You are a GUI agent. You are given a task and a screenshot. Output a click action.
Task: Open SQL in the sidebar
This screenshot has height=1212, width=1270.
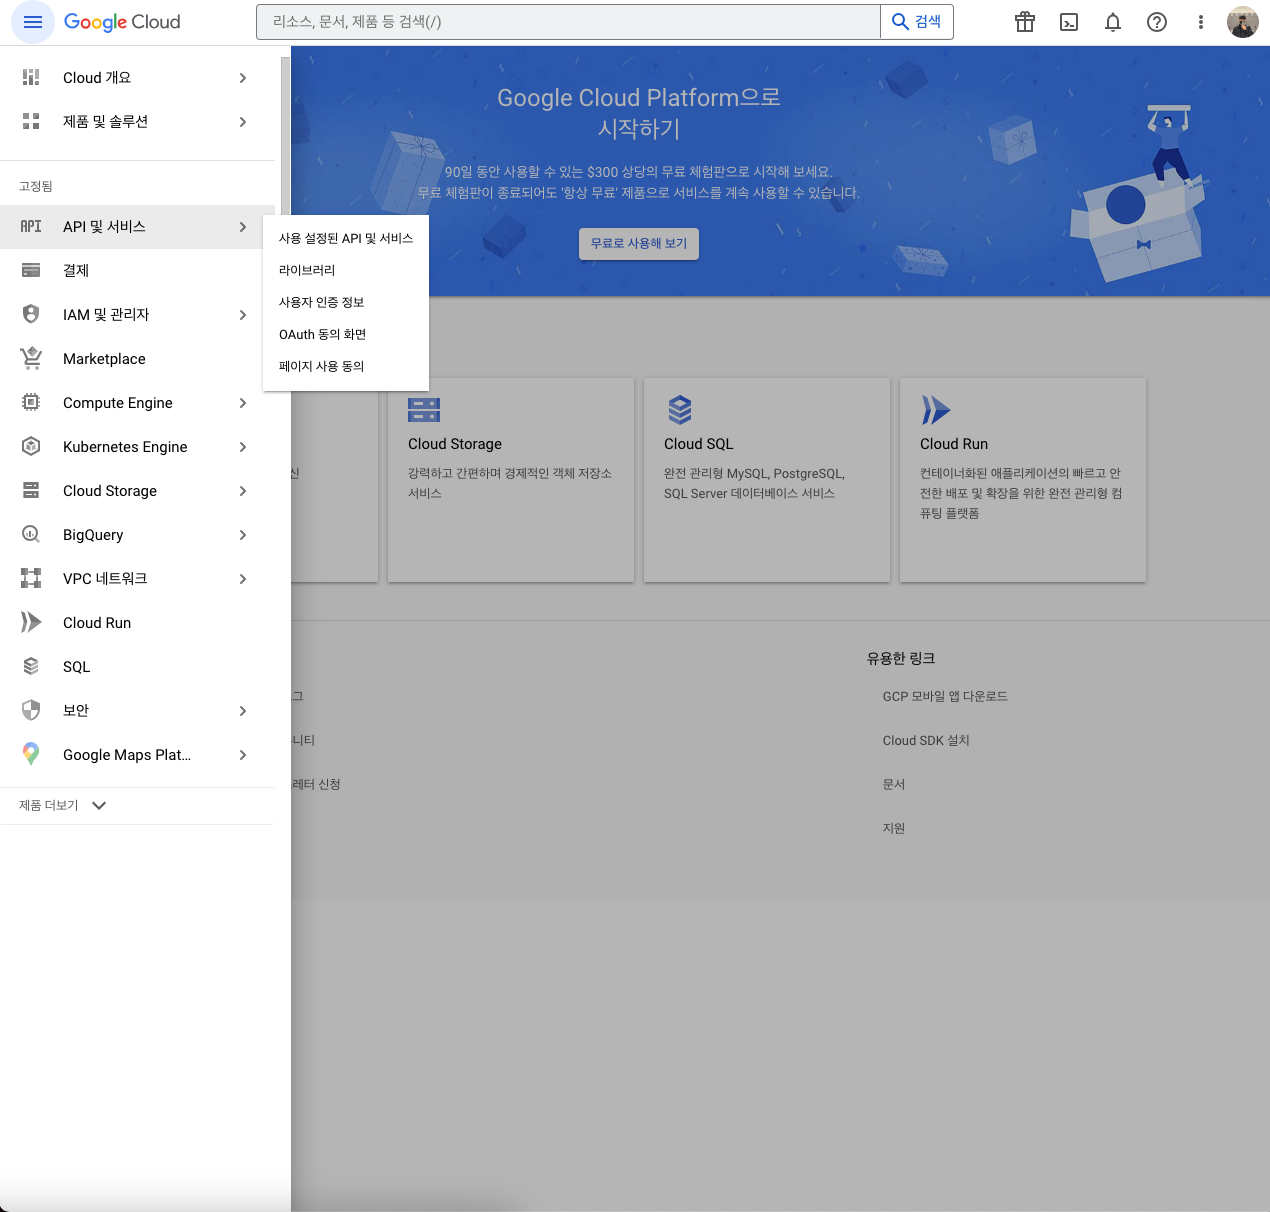137,666
